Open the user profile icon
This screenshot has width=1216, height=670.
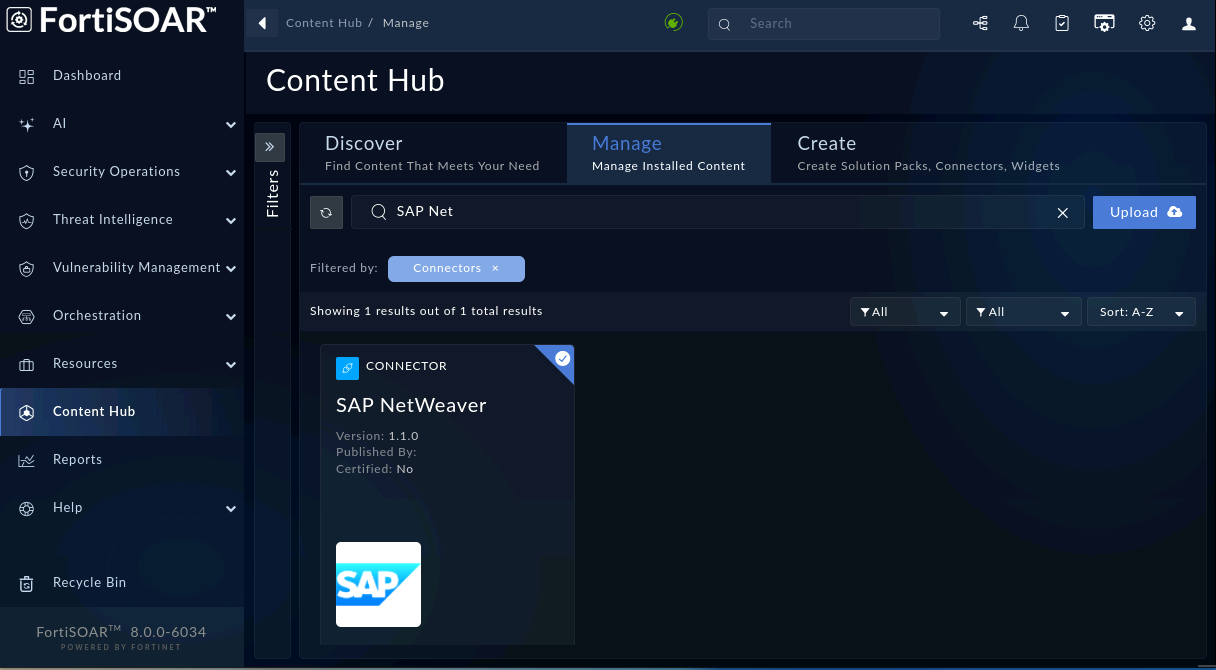(x=1189, y=23)
